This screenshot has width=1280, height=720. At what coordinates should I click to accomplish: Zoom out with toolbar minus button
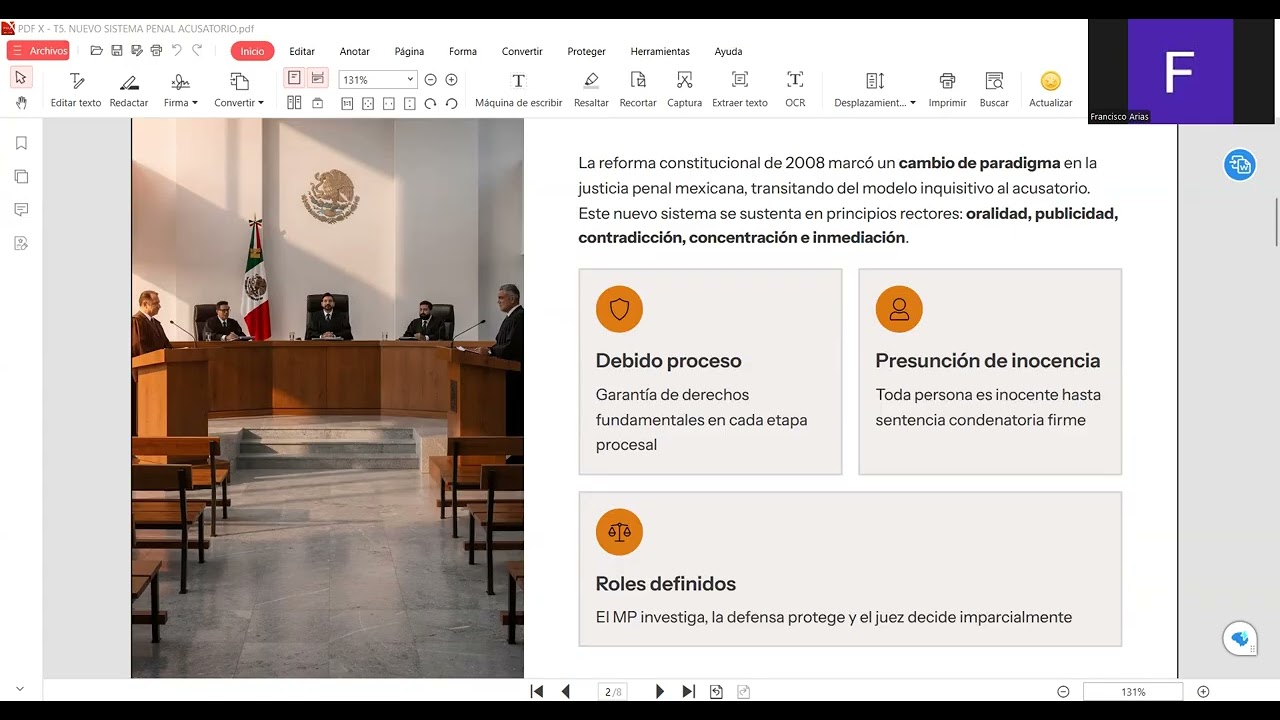pos(431,79)
